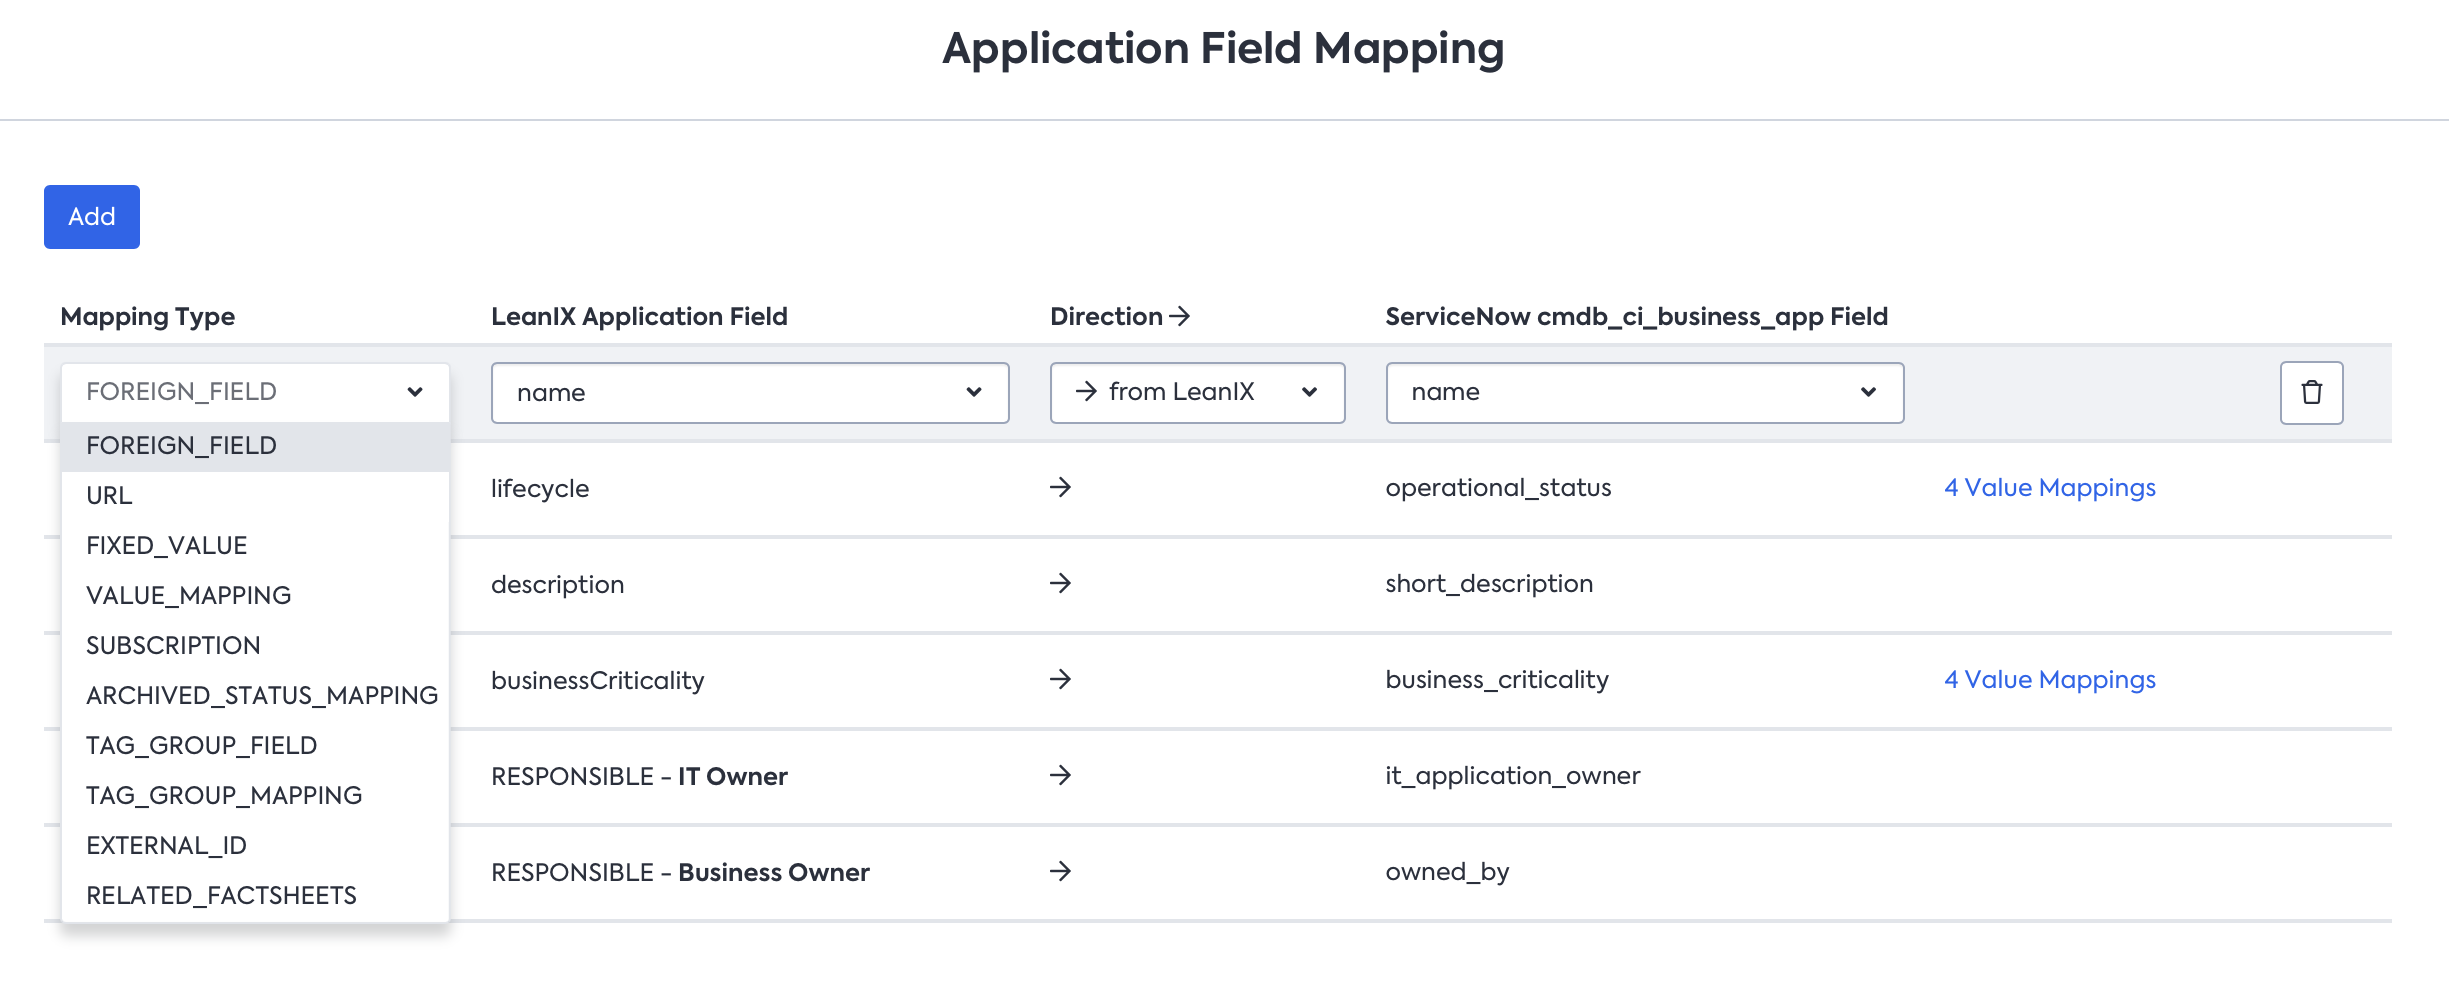Viewport: 2449px width, 987px height.
Task: Click RESPONSIBLE - Business Owner row
Action: click(680, 873)
